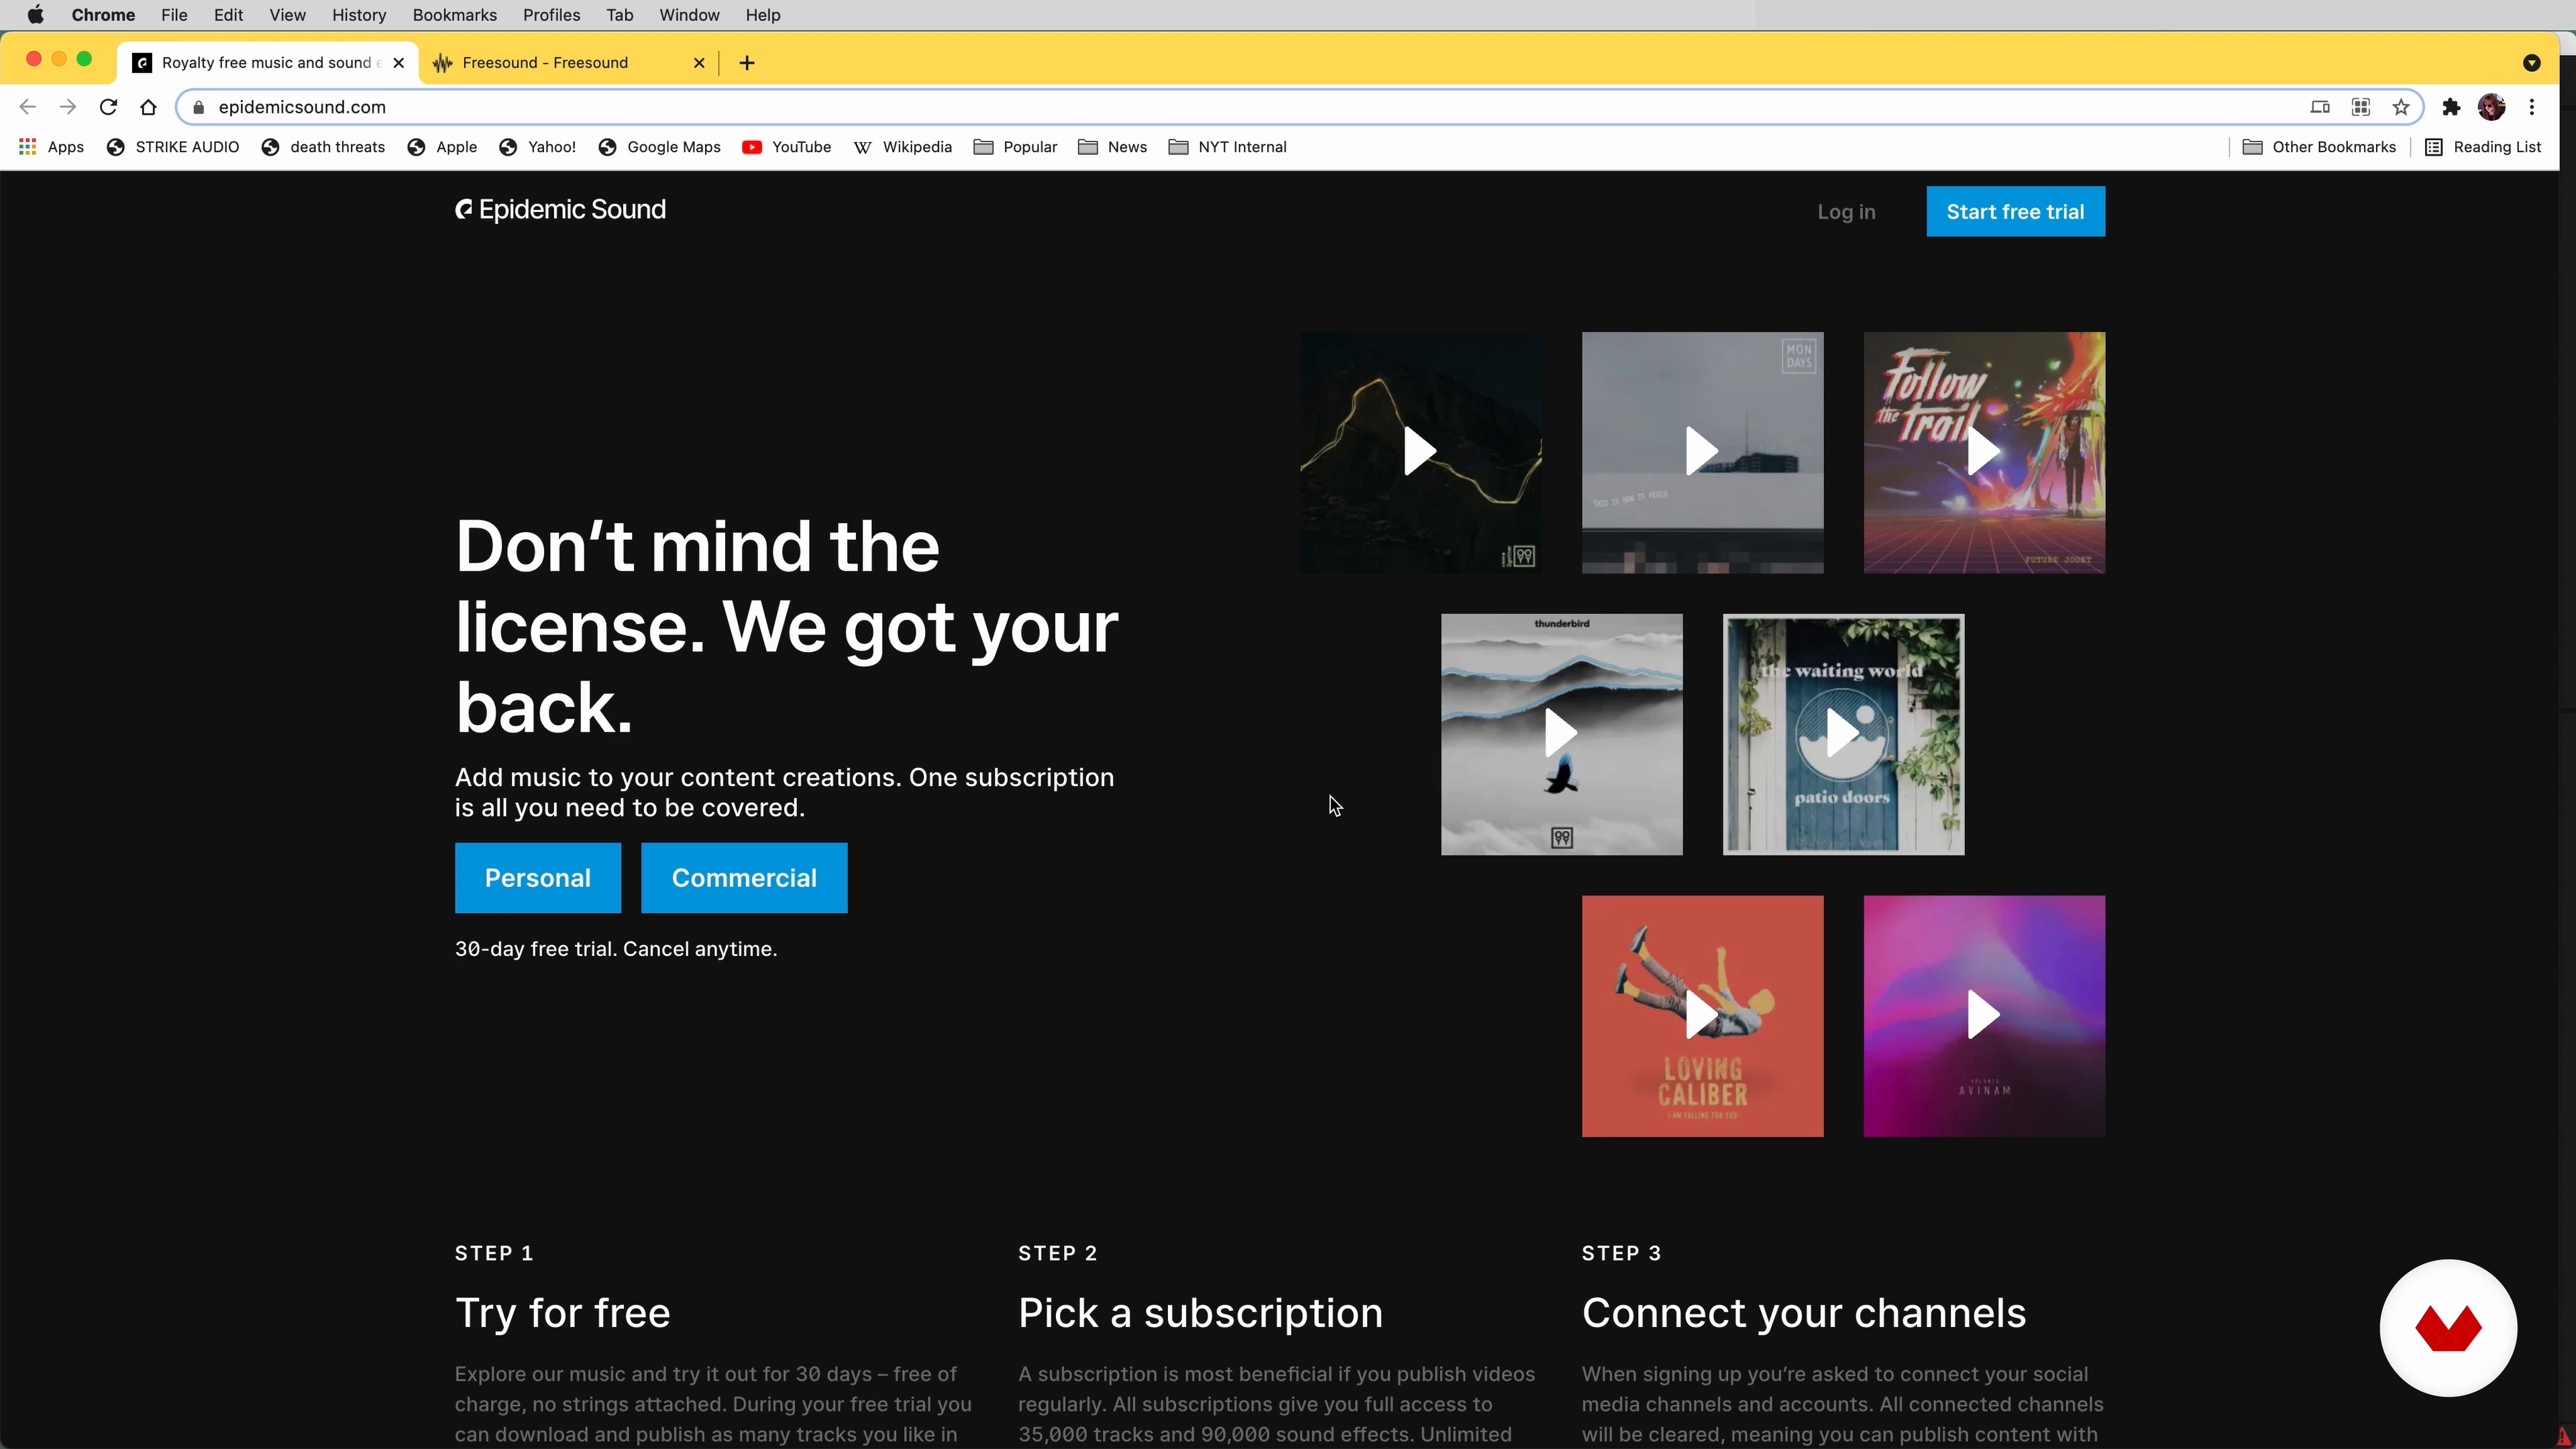Open the red chat widget bubble
The width and height of the screenshot is (2576, 1449).
(x=2447, y=1328)
